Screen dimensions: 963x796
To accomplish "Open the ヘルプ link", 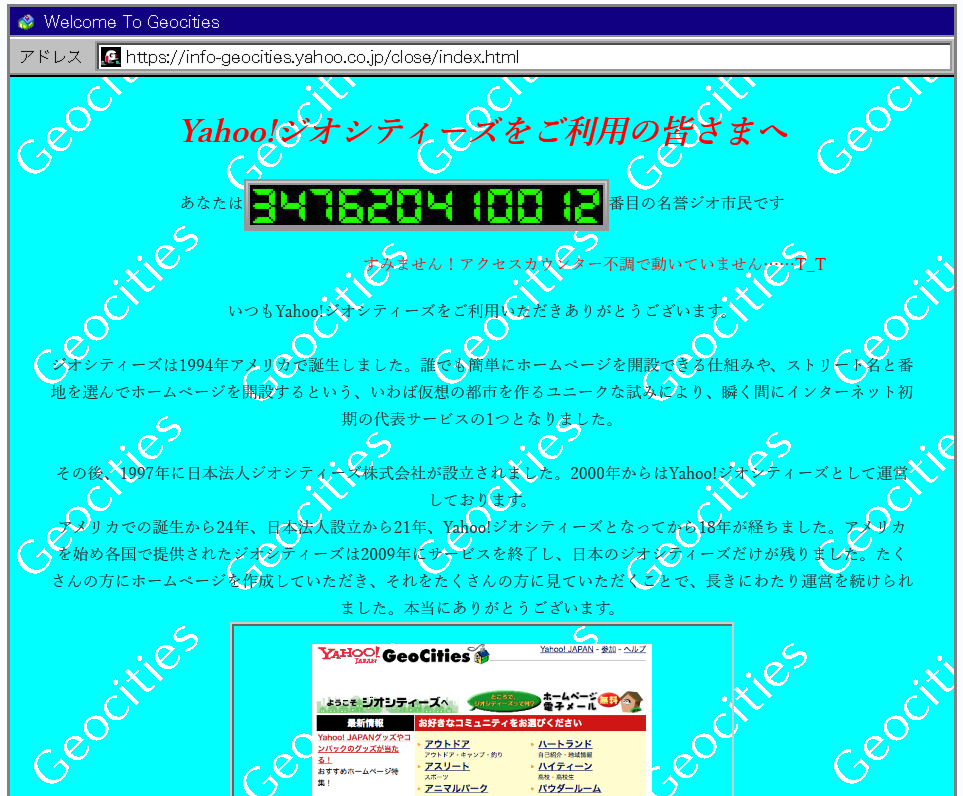I will (x=634, y=649).
